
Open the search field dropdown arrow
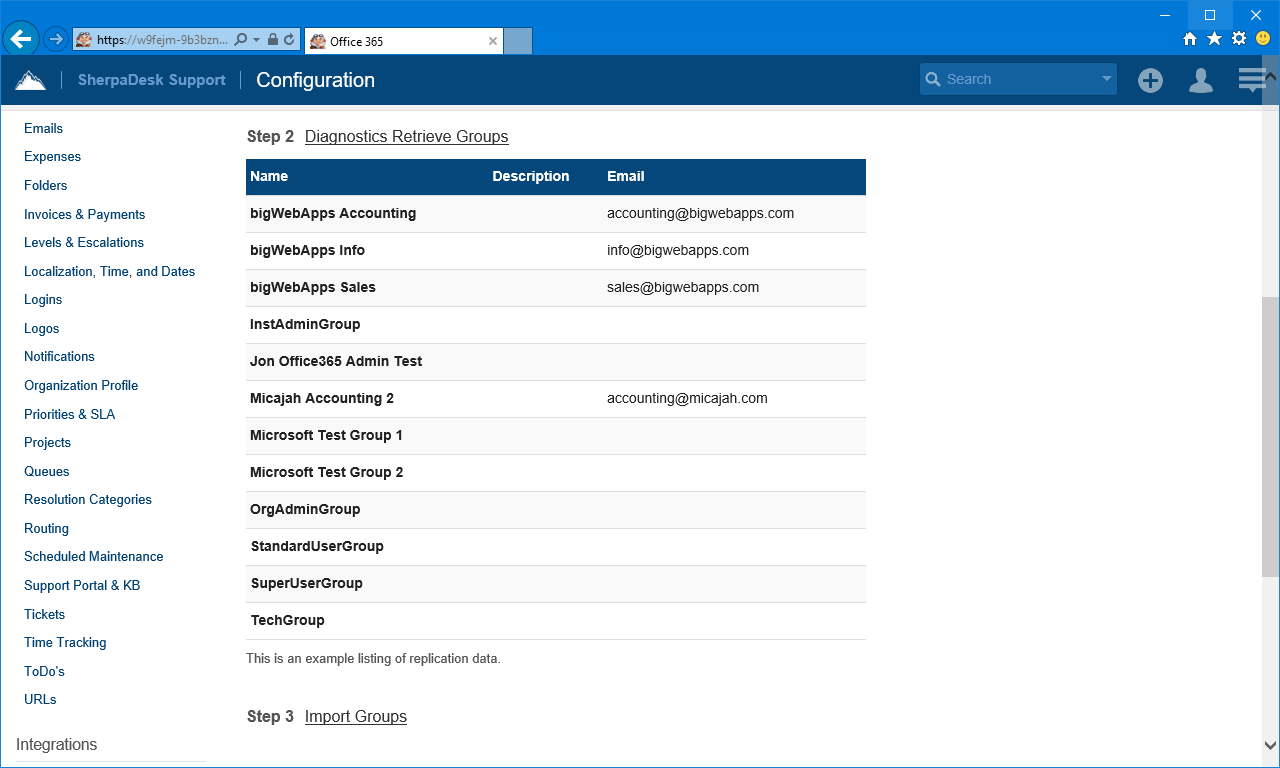tap(1105, 78)
